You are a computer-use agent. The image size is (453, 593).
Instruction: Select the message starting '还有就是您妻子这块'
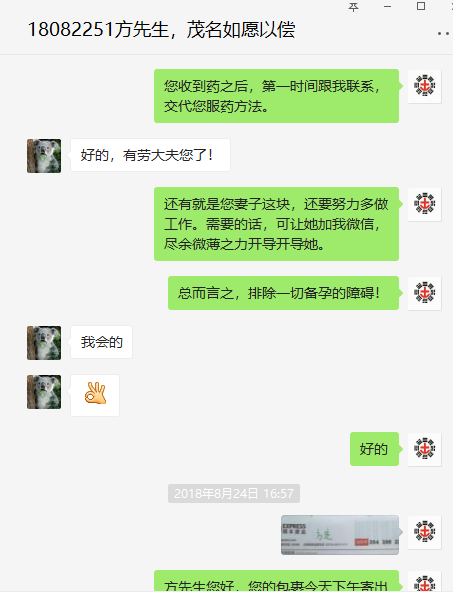276,224
